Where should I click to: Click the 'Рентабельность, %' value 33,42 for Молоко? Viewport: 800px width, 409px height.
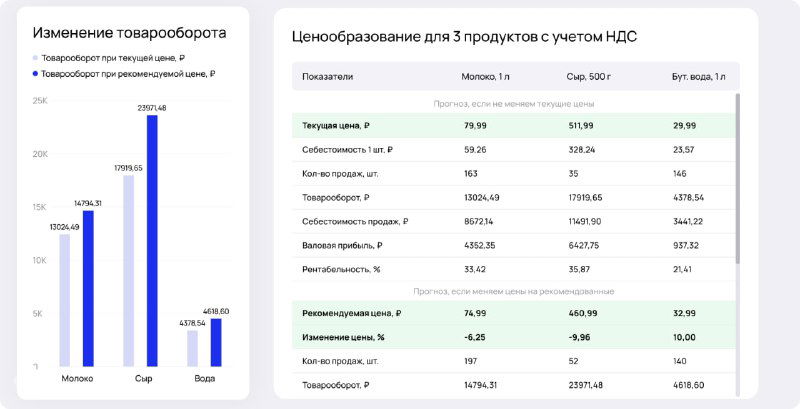click(476, 269)
